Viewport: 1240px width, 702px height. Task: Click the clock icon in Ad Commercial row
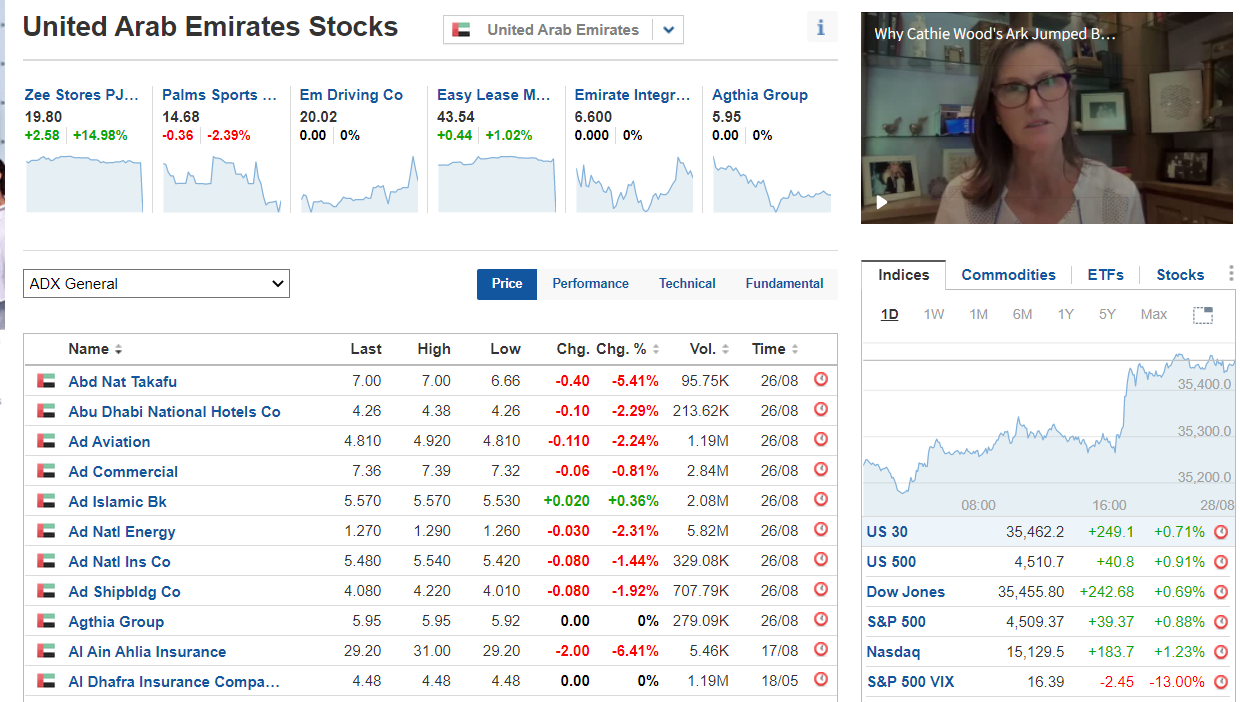821,470
